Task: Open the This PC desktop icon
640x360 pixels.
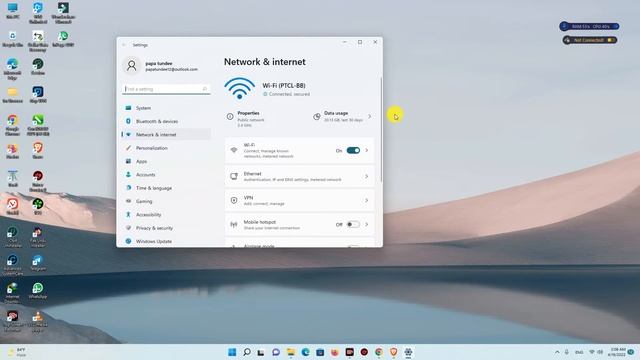Action: (13, 11)
